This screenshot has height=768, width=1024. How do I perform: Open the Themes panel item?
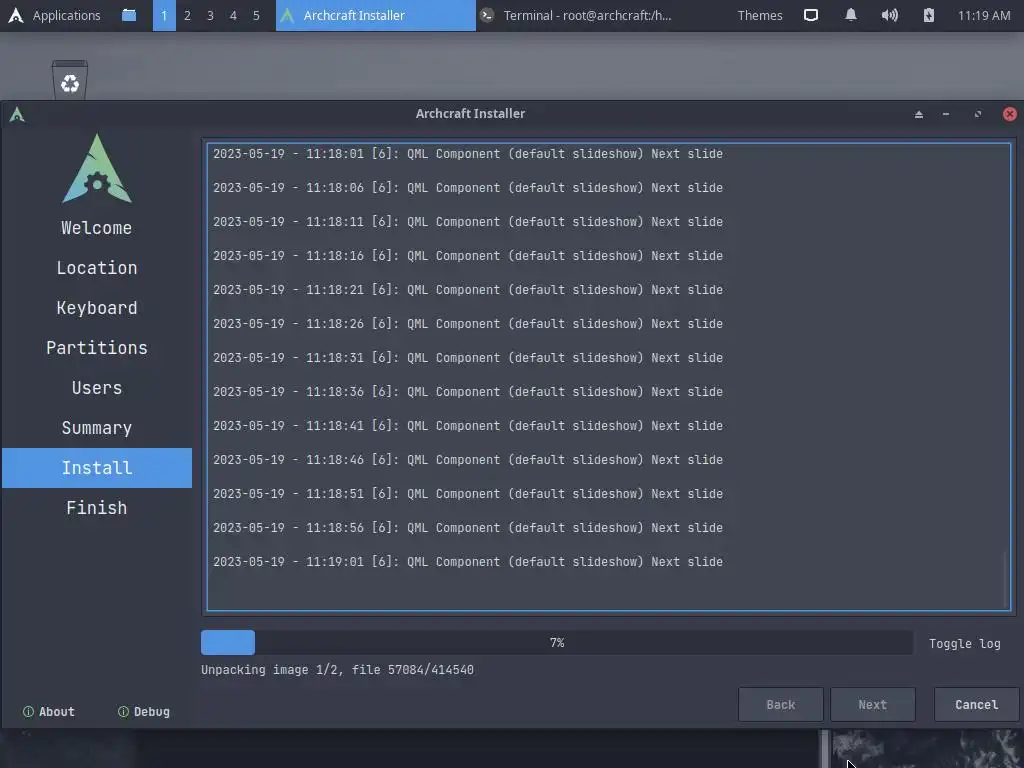760,15
